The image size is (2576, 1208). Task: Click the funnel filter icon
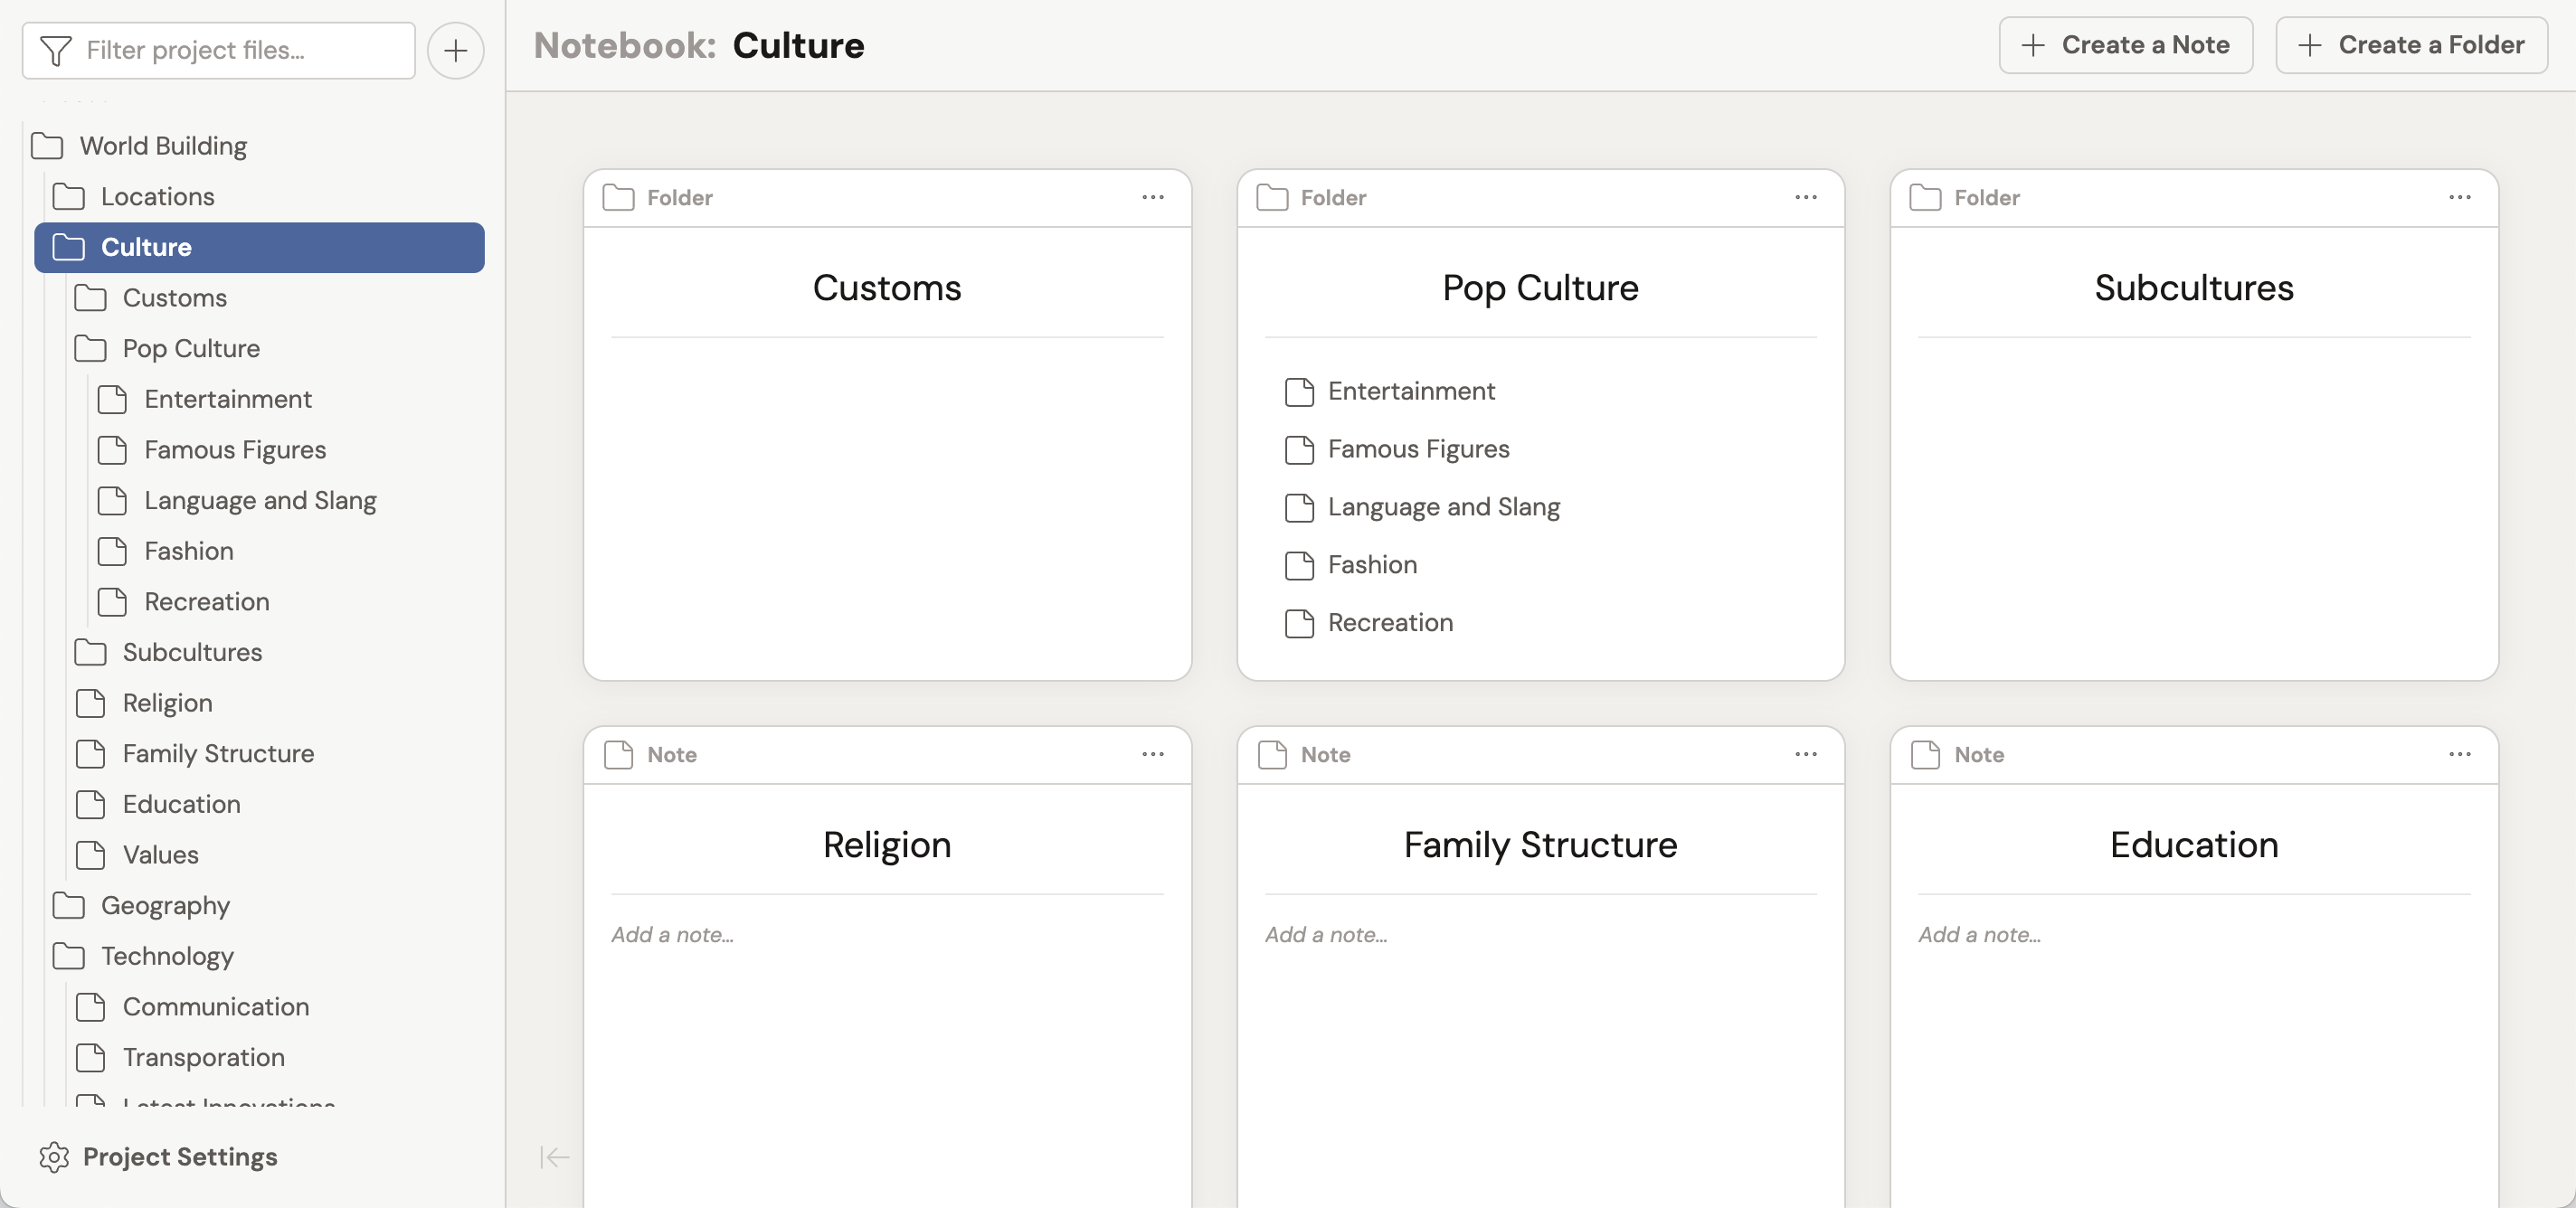click(x=56, y=50)
